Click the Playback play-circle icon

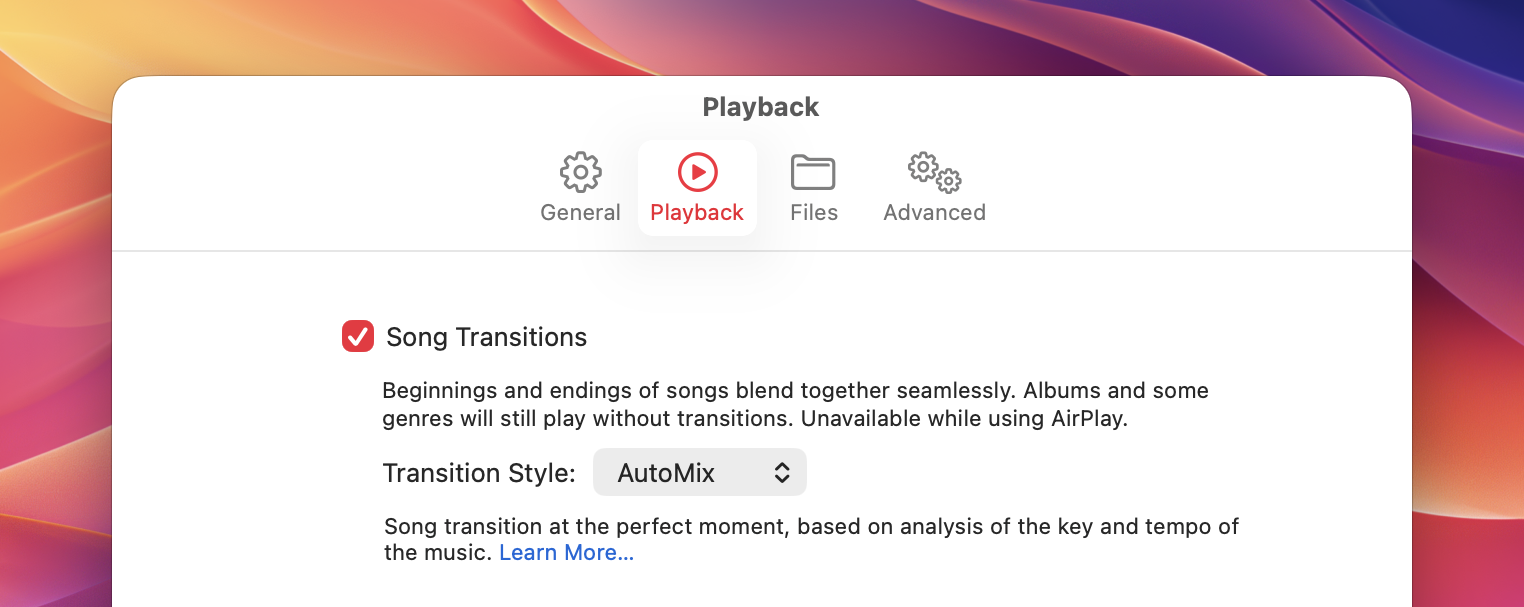pyautogui.click(x=697, y=172)
